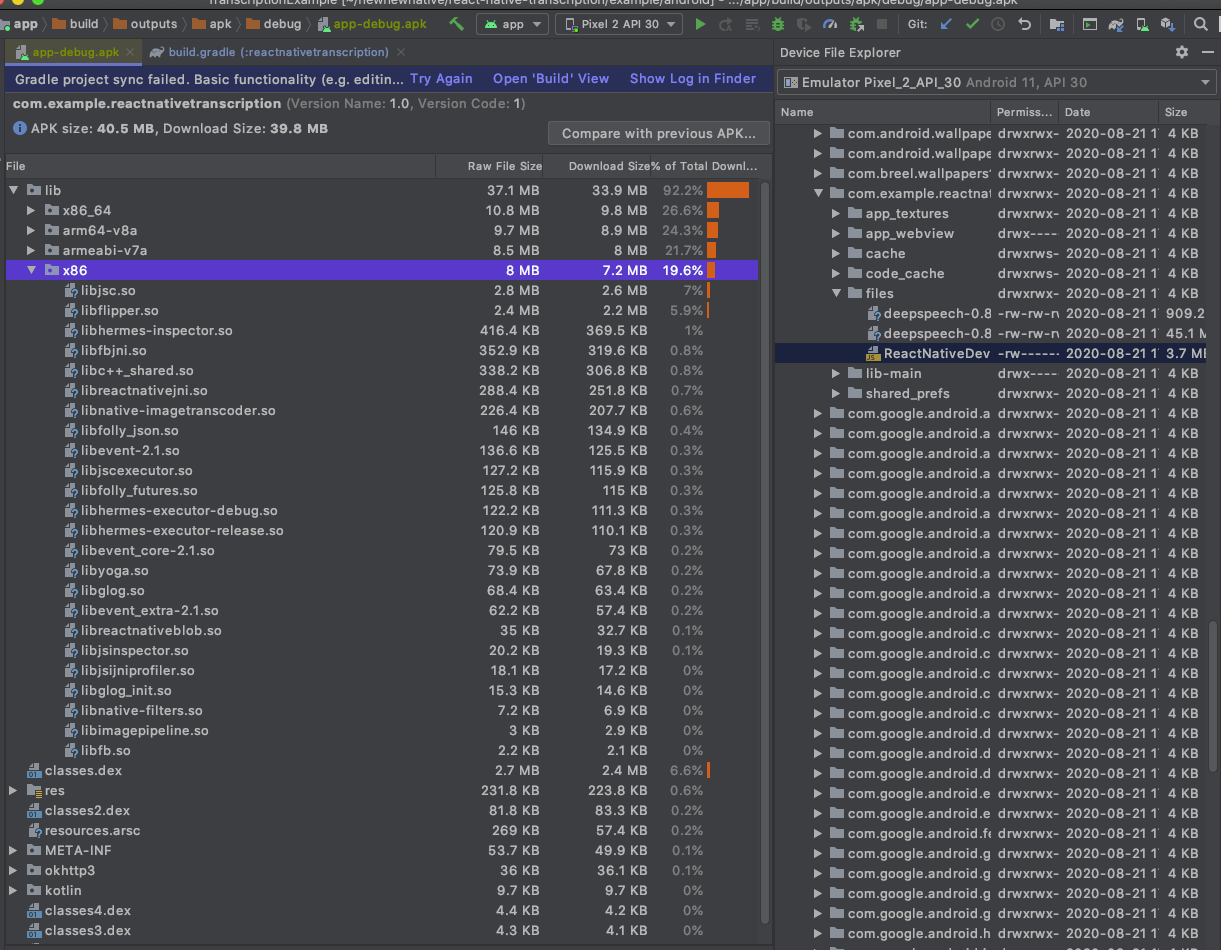Click Device File Explorer vertical scrollbar thumb
This screenshot has width=1221, height=950.
click(x=1215, y=695)
